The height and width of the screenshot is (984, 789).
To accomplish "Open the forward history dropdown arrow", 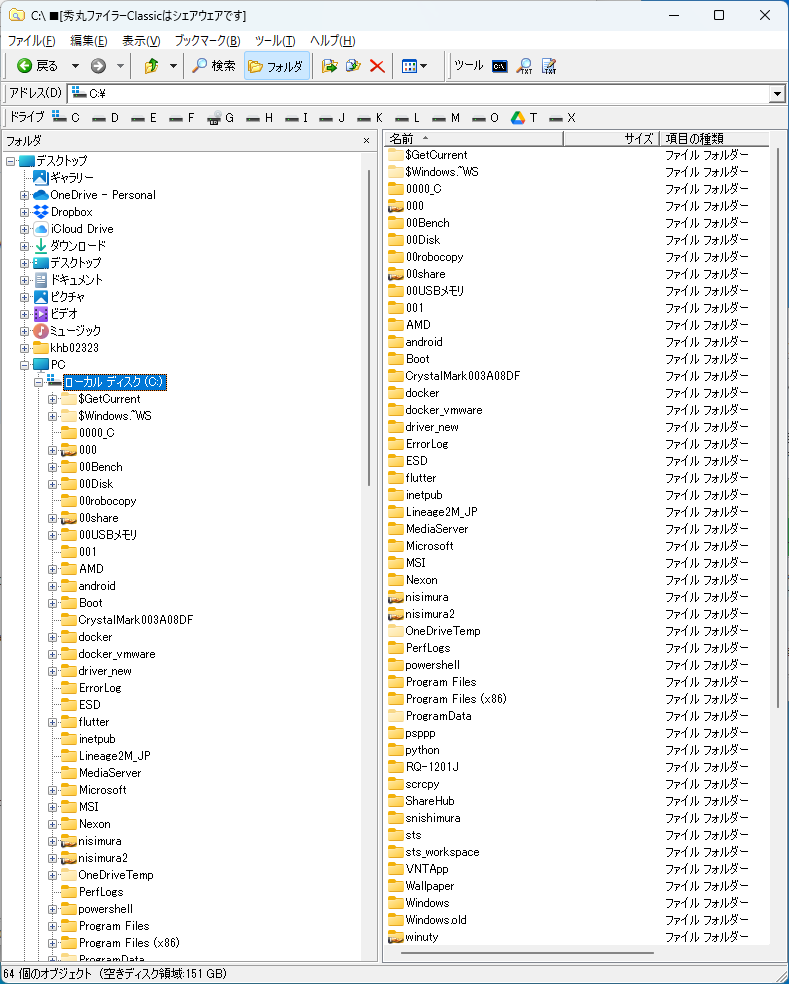I will [120, 66].
